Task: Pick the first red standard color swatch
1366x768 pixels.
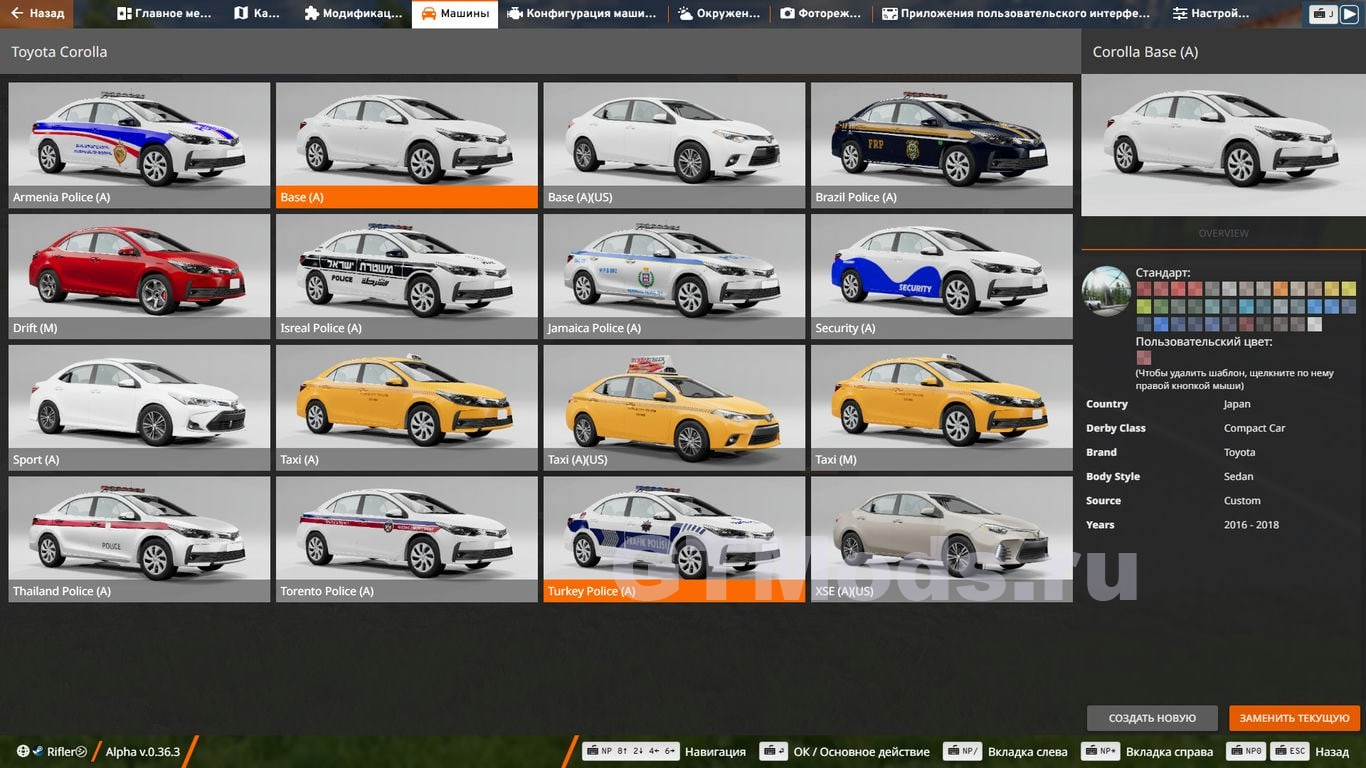Action: coord(1144,289)
